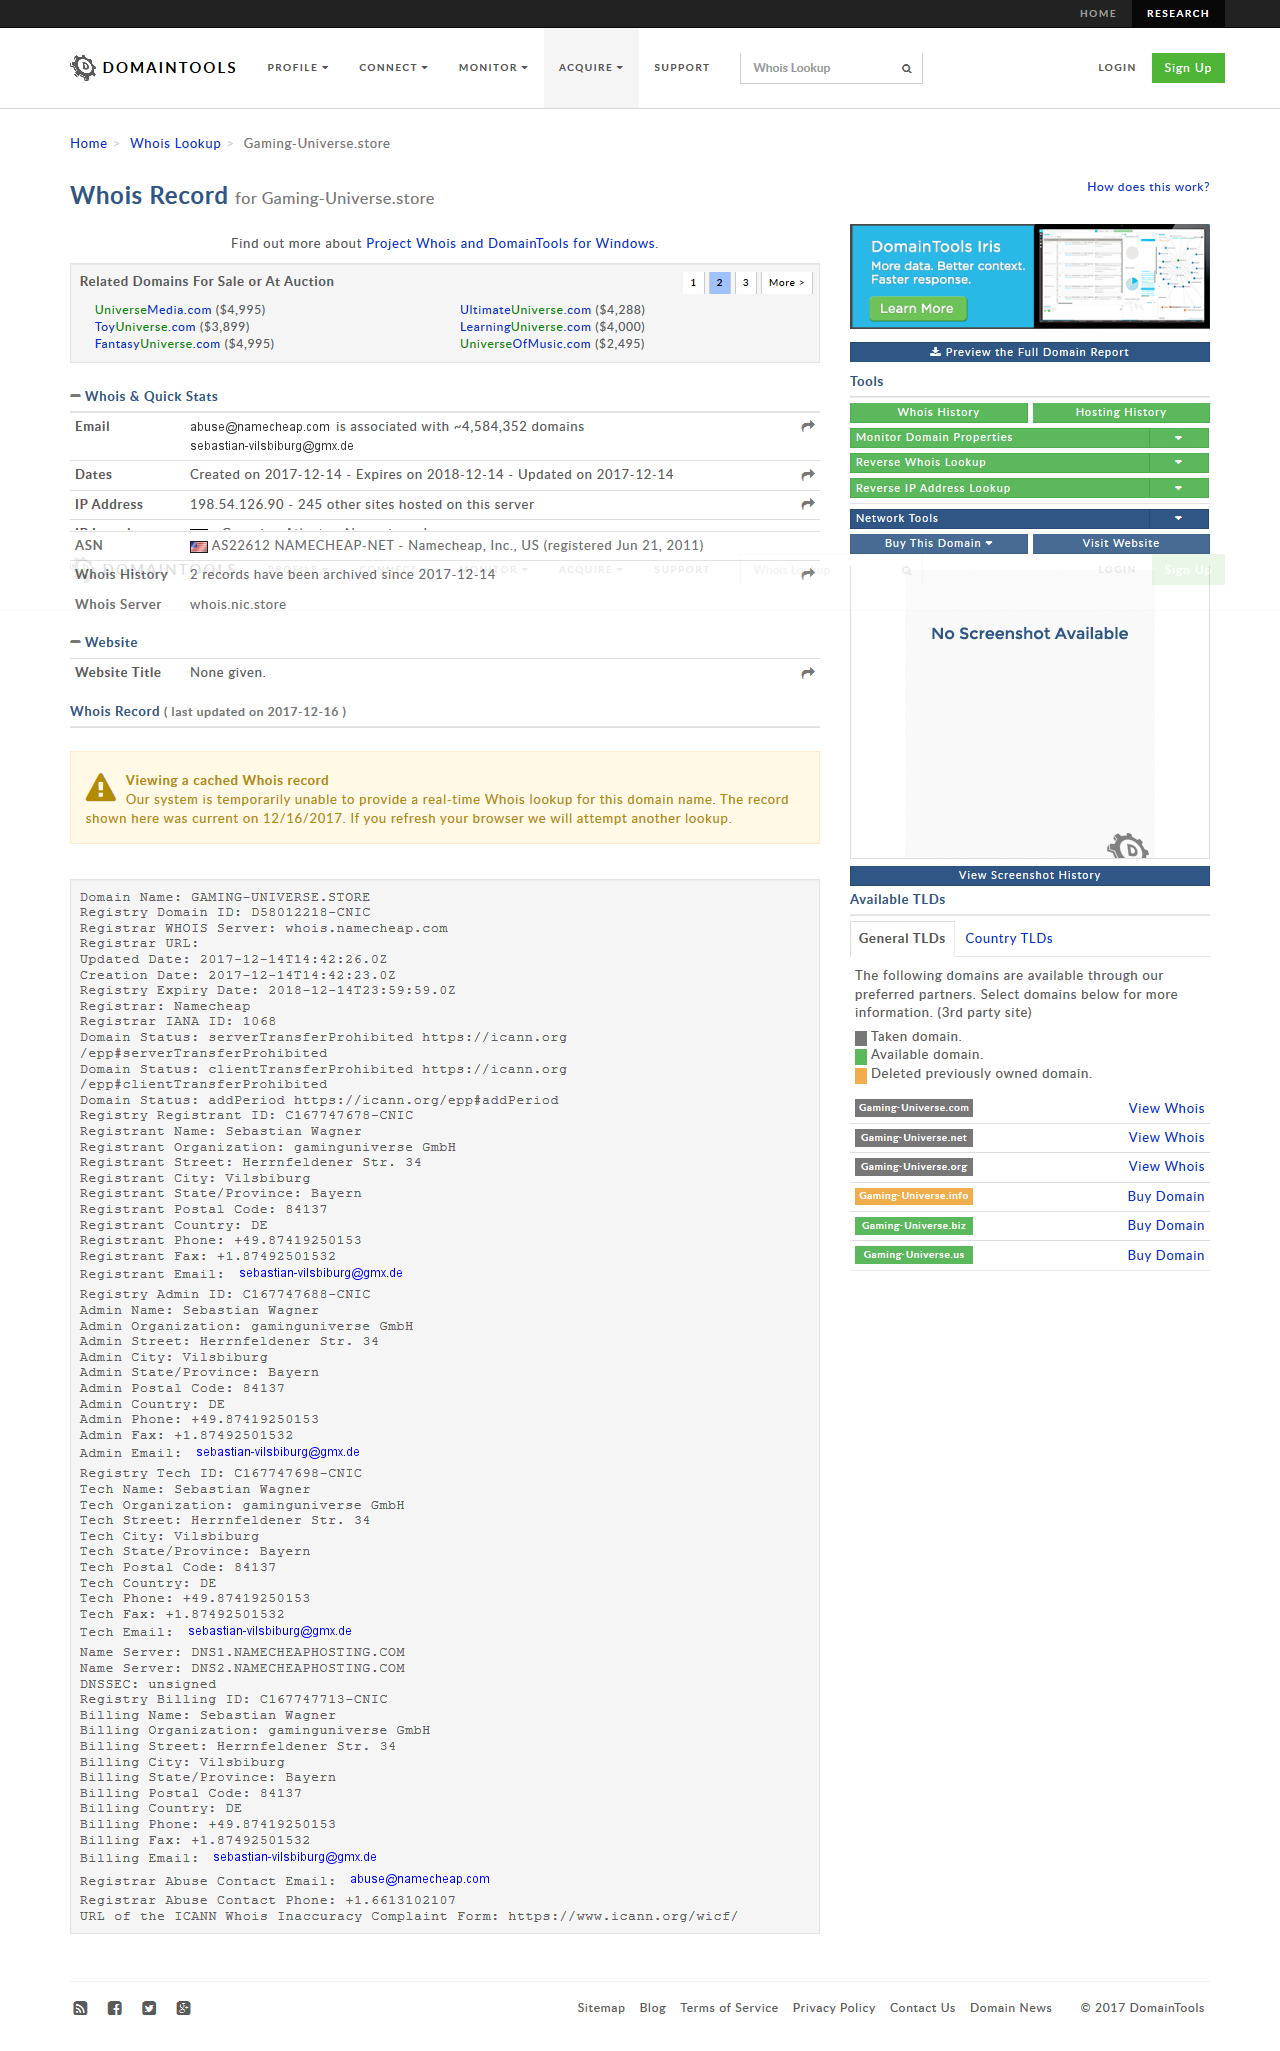The width and height of the screenshot is (1280, 2051).
Task: Open Home breadcrumb link
Action: pos(88,144)
